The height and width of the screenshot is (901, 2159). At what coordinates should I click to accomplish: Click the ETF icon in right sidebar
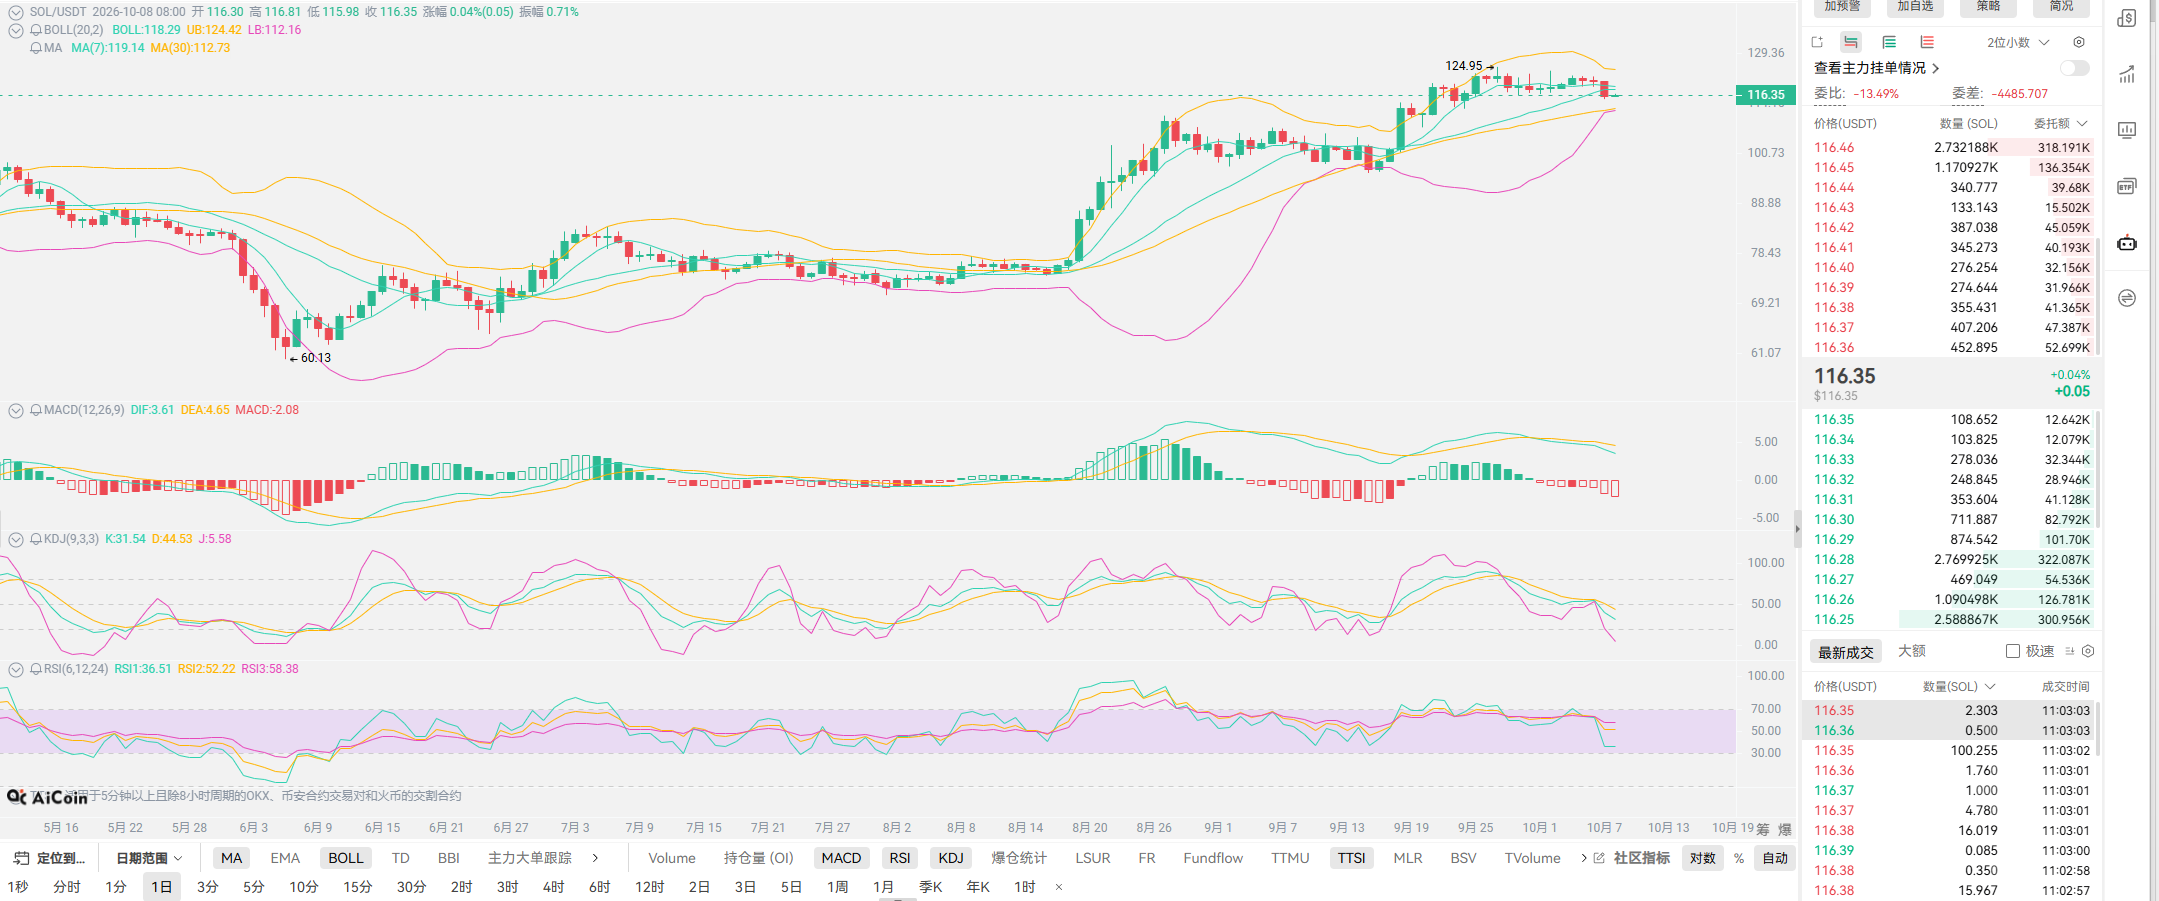pos(2127,187)
